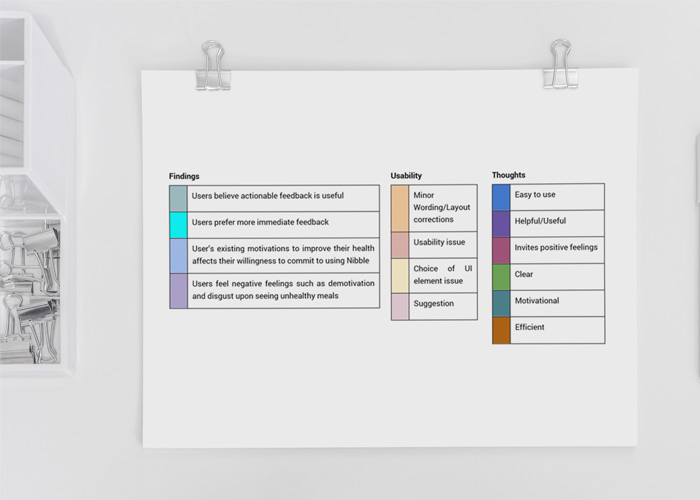Click the 'Suggestion' label text
700x500 pixels.
tap(433, 304)
